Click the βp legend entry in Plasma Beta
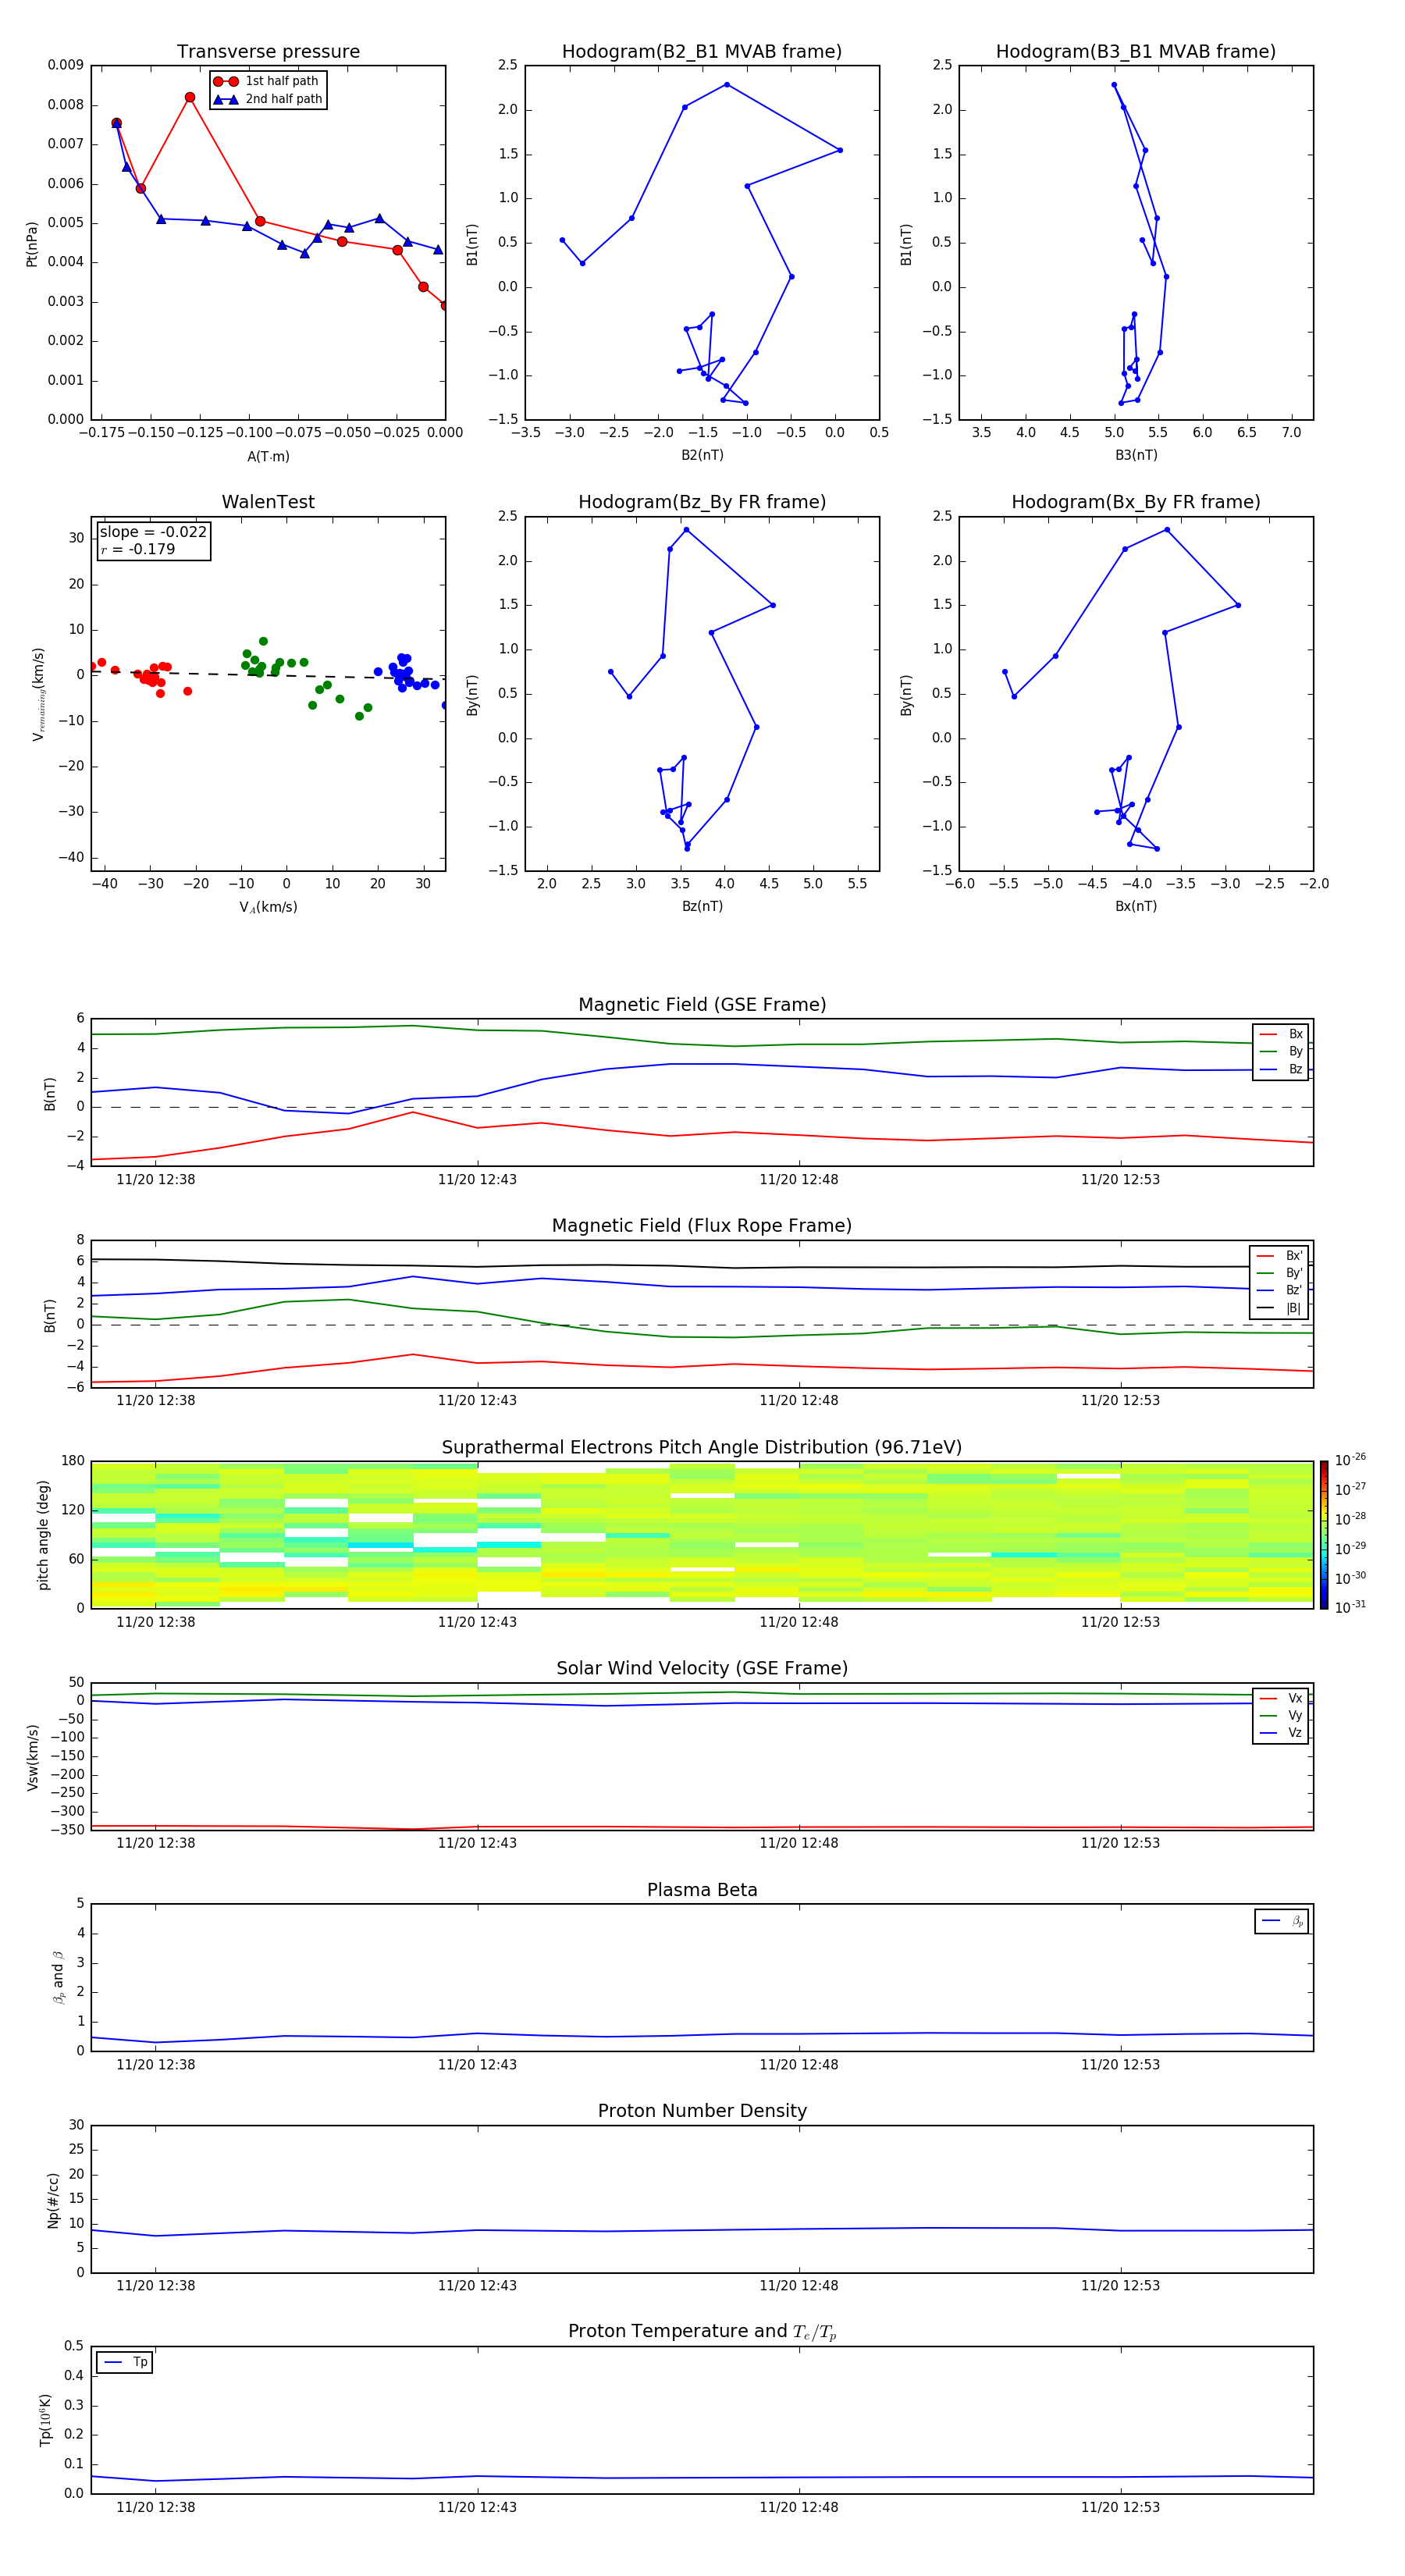The image size is (1405, 2576). tap(1282, 1921)
